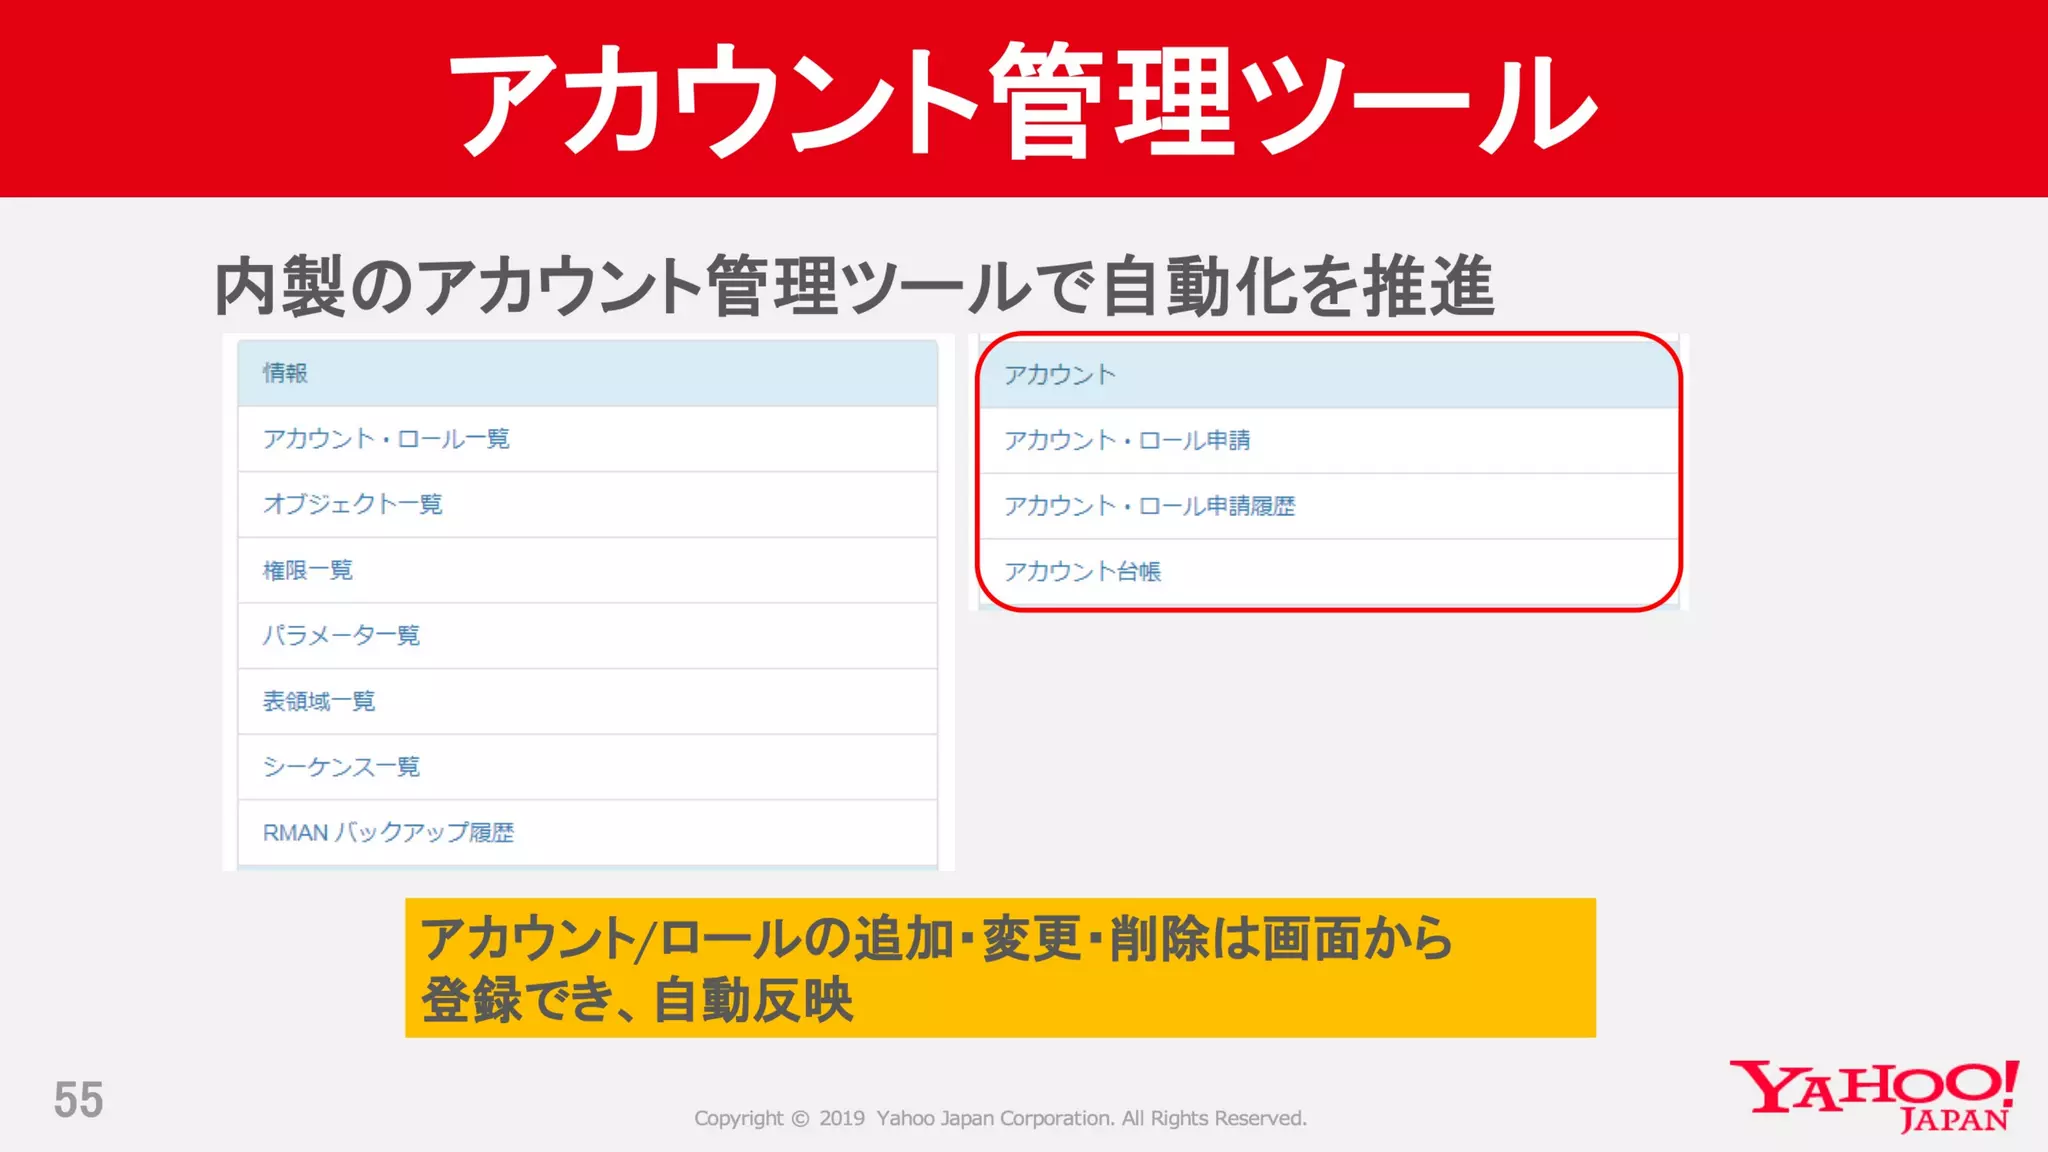This screenshot has height=1152, width=2048.
Task: View RMAN バックアップ履歴 page
Action: pos(388,832)
